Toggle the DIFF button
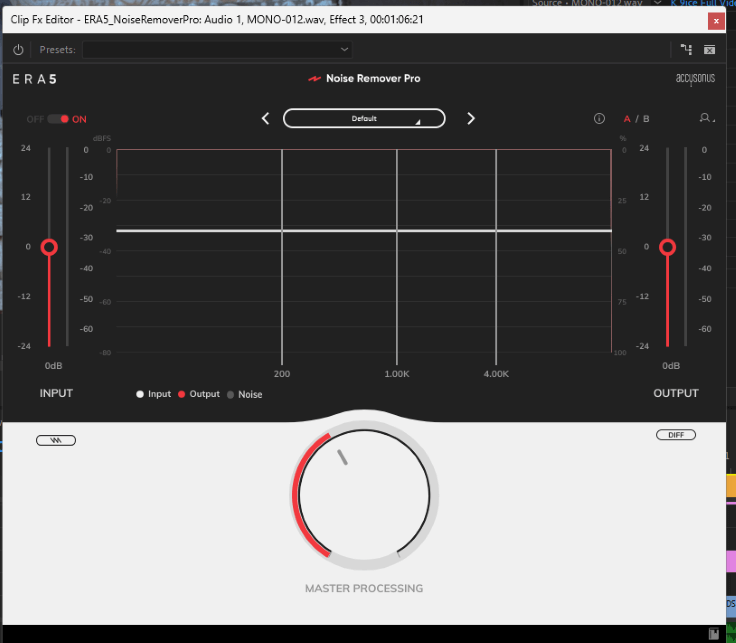Viewport: 736px width, 643px height. click(676, 435)
